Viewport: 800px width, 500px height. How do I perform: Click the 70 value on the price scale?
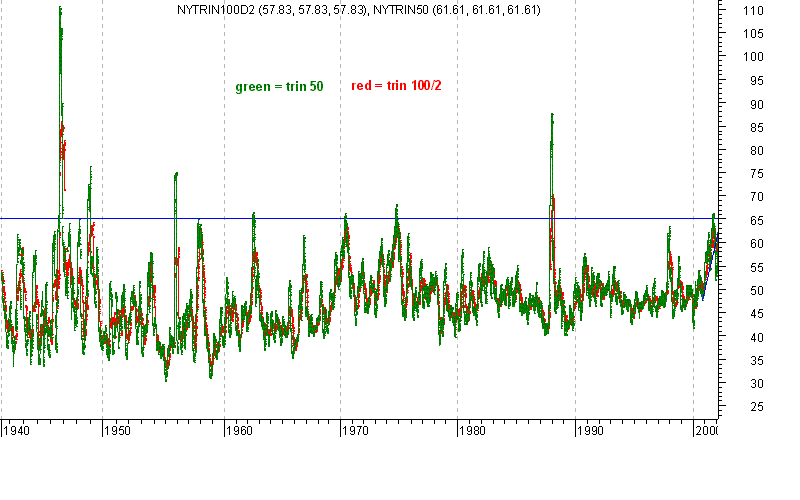(x=757, y=197)
